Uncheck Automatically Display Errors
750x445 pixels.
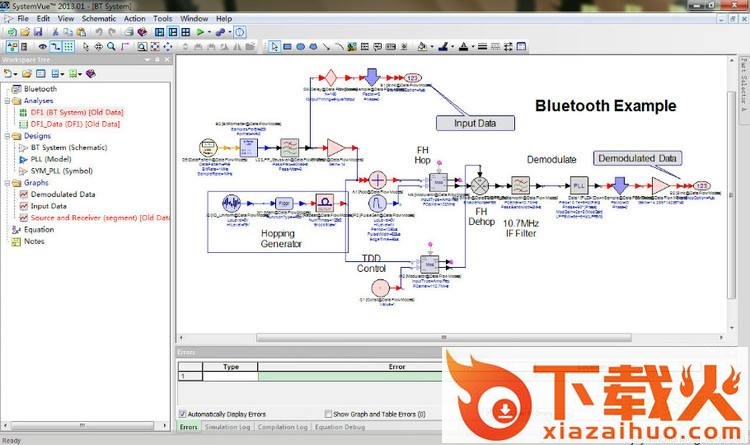pos(183,414)
